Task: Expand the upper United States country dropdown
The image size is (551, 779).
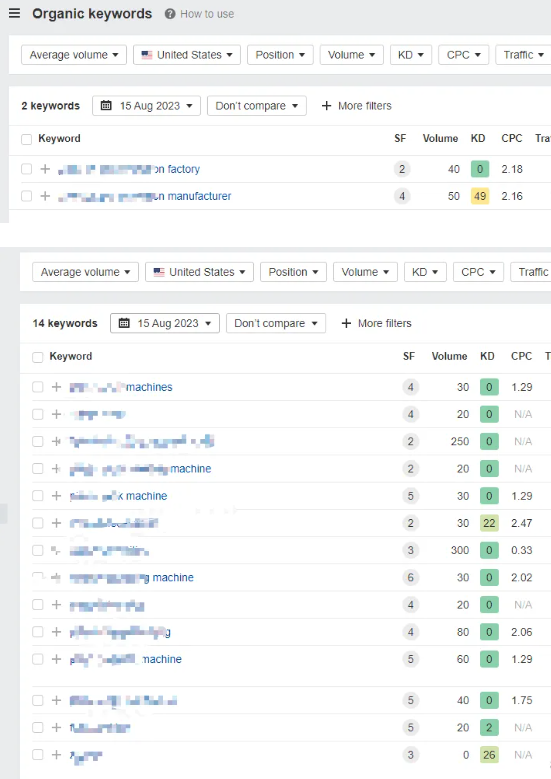Action: (187, 55)
